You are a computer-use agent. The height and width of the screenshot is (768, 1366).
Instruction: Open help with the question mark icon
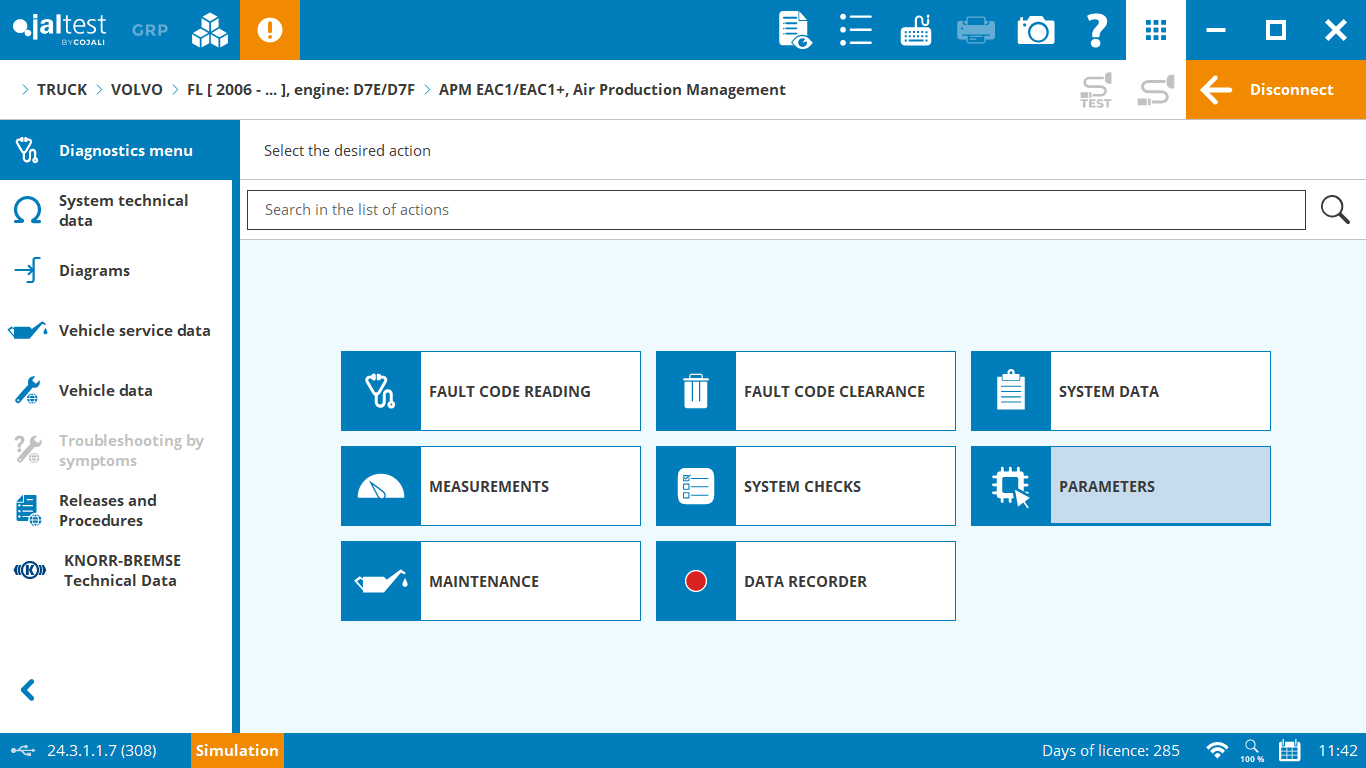click(x=1096, y=30)
